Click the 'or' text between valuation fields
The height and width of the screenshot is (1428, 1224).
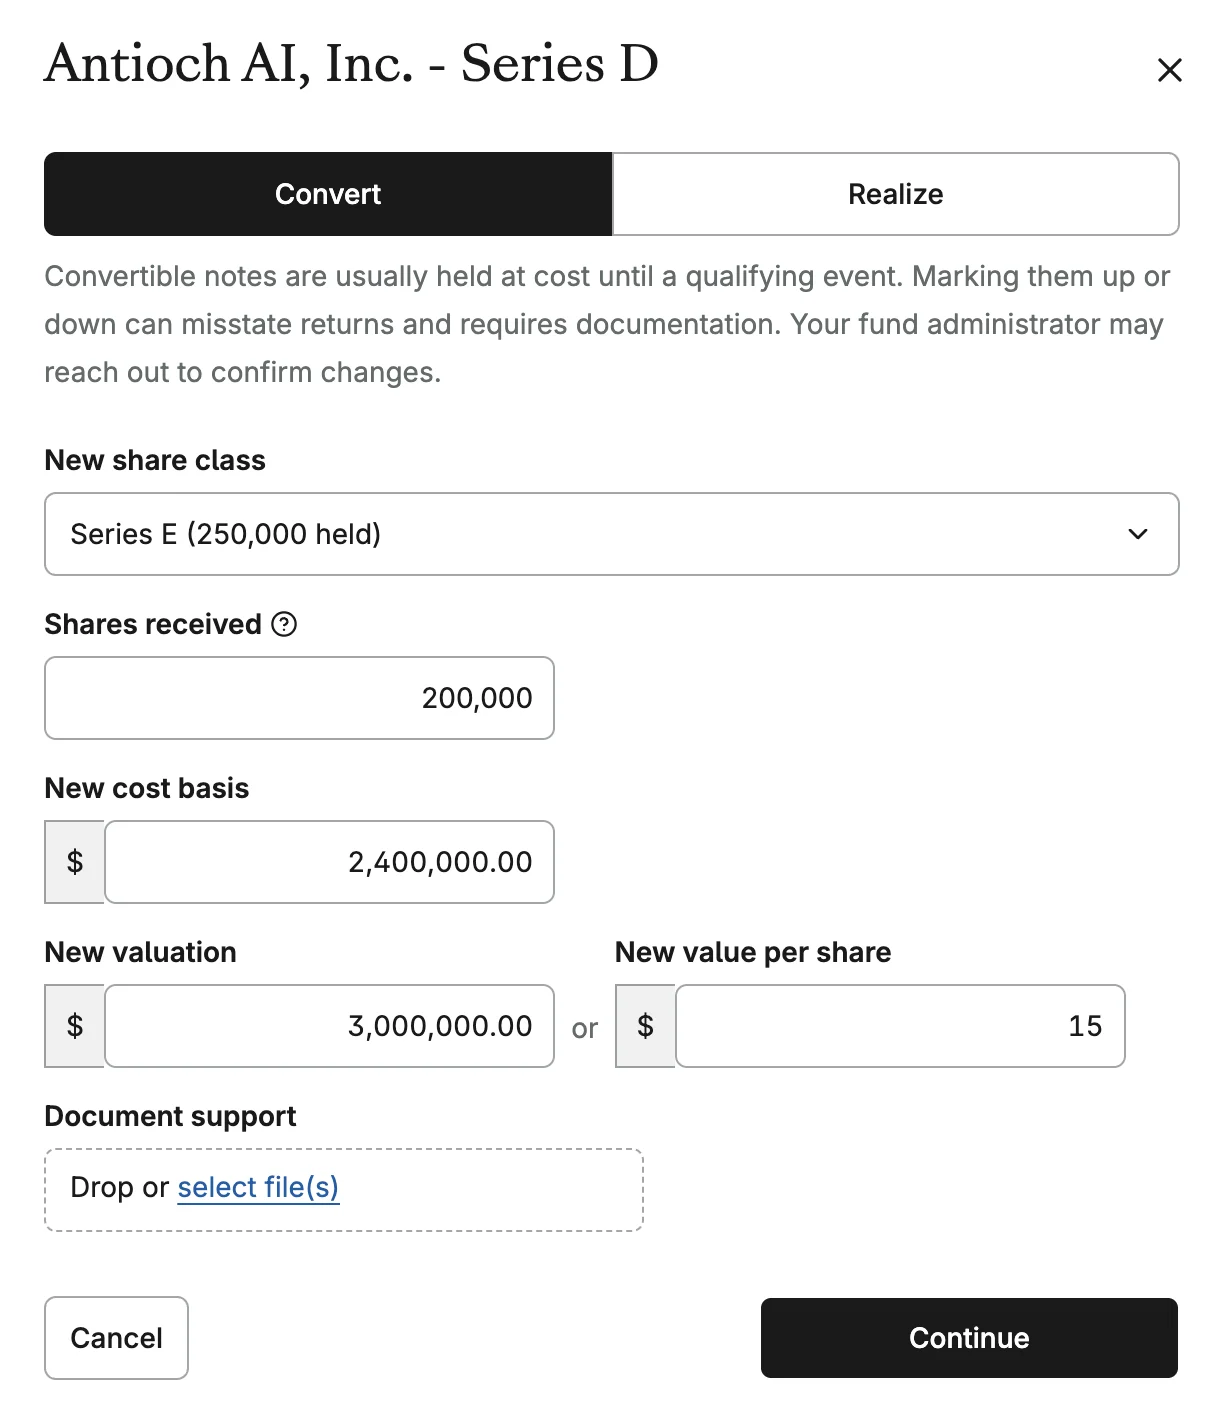pyautogui.click(x=585, y=1028)
